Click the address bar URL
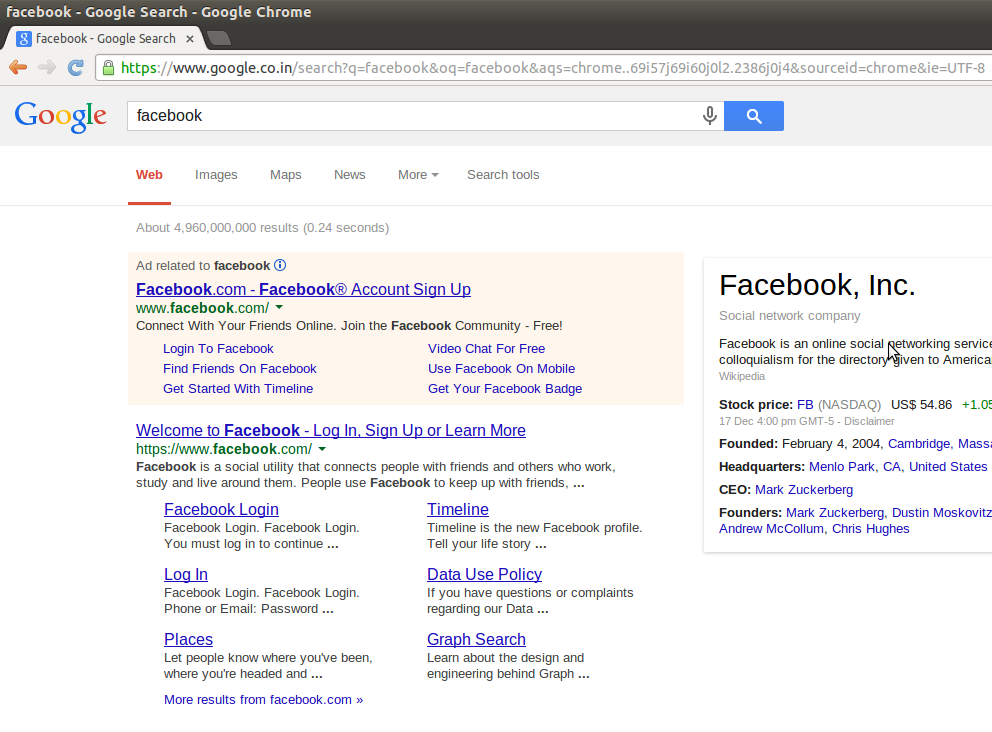Screen dimensions: 992x732 553,68
